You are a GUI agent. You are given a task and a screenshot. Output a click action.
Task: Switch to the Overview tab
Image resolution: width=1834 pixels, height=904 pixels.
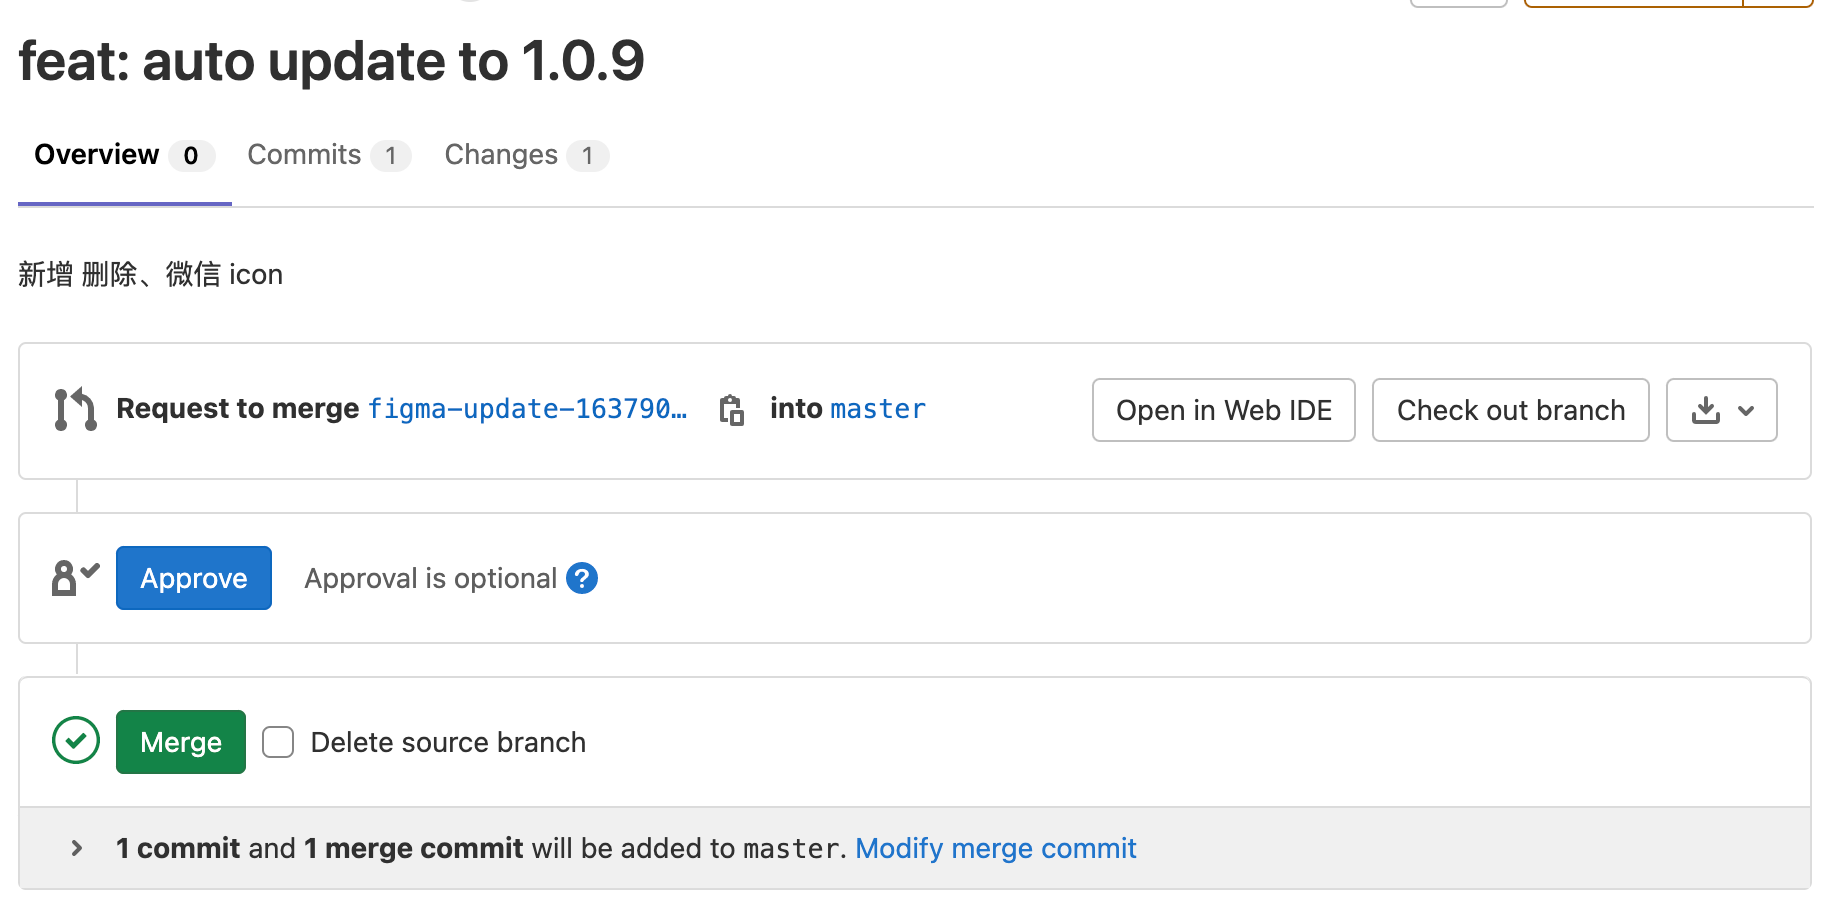click(97, 155)
